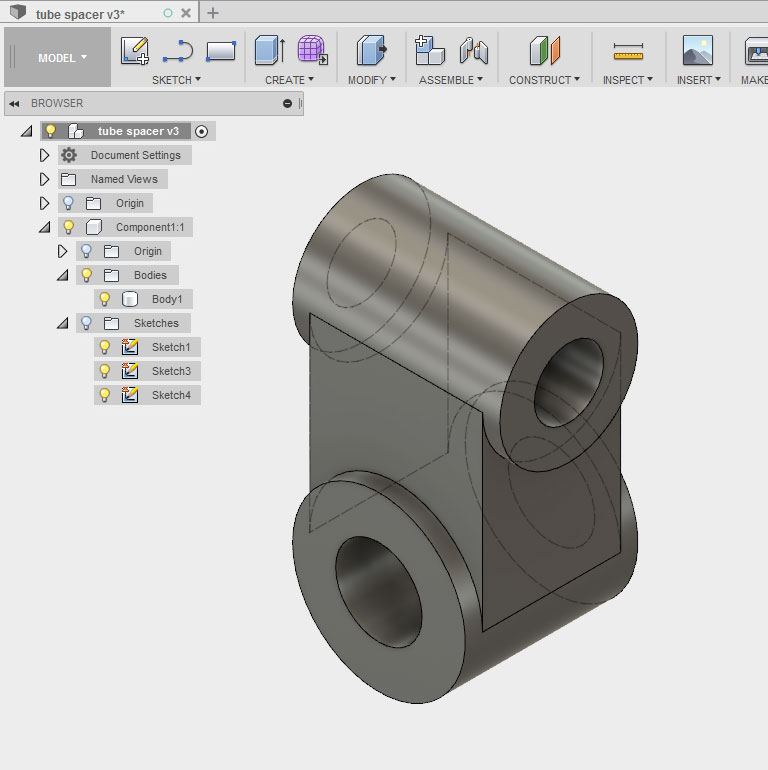Collapse the tube spacer v3 root node
Screen dimensions: 768x770
click(27, 131)
